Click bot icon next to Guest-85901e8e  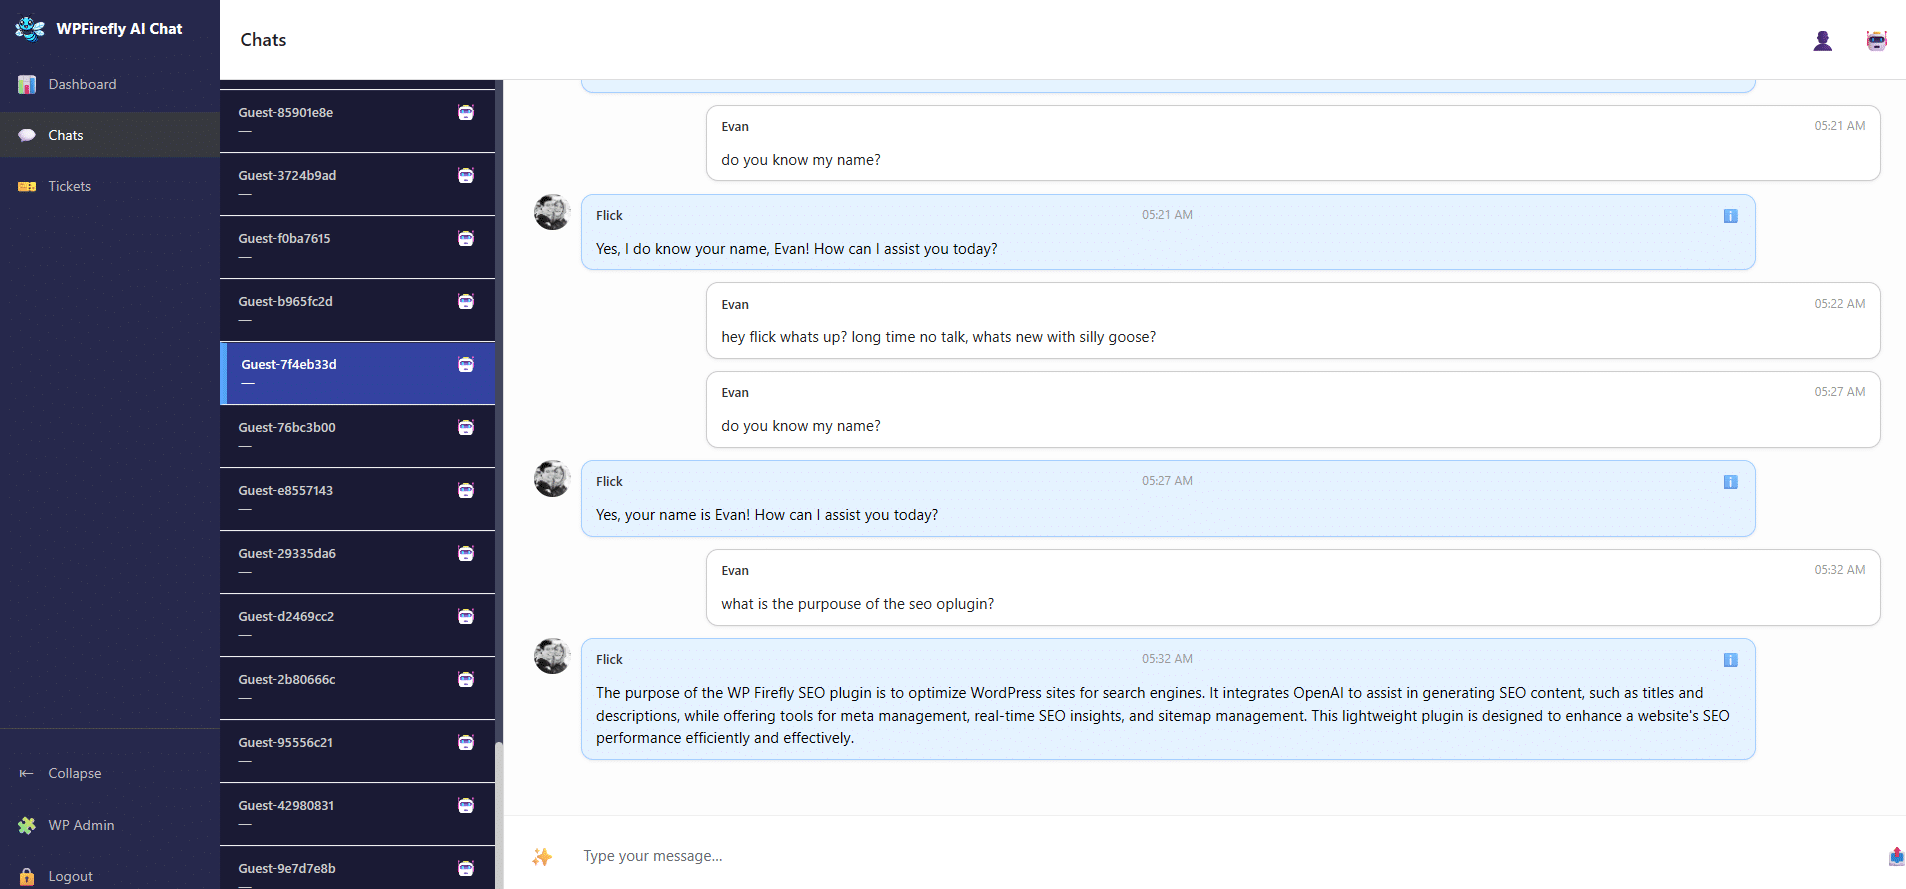click(466, 112)
